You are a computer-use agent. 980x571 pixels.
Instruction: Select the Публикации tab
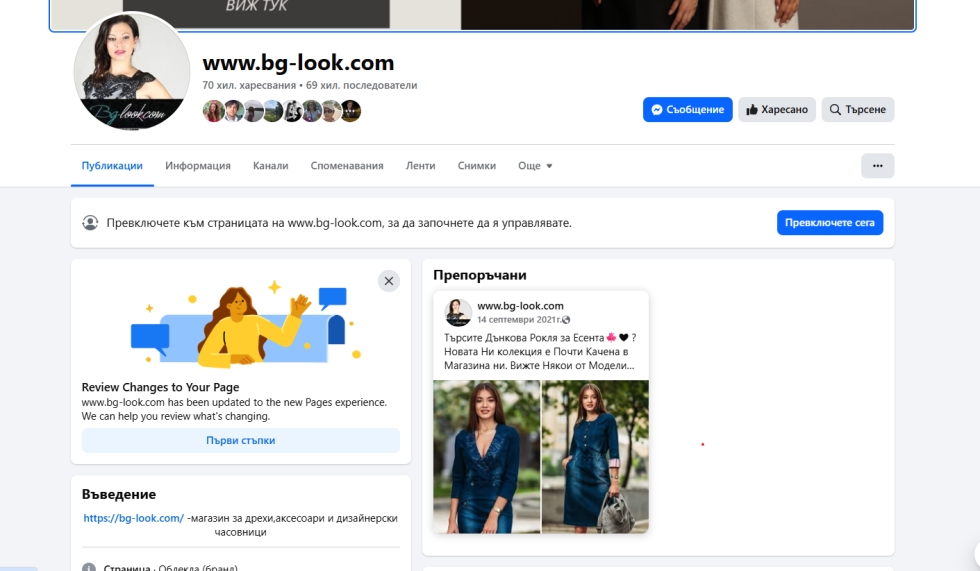[x=112, y=166]
